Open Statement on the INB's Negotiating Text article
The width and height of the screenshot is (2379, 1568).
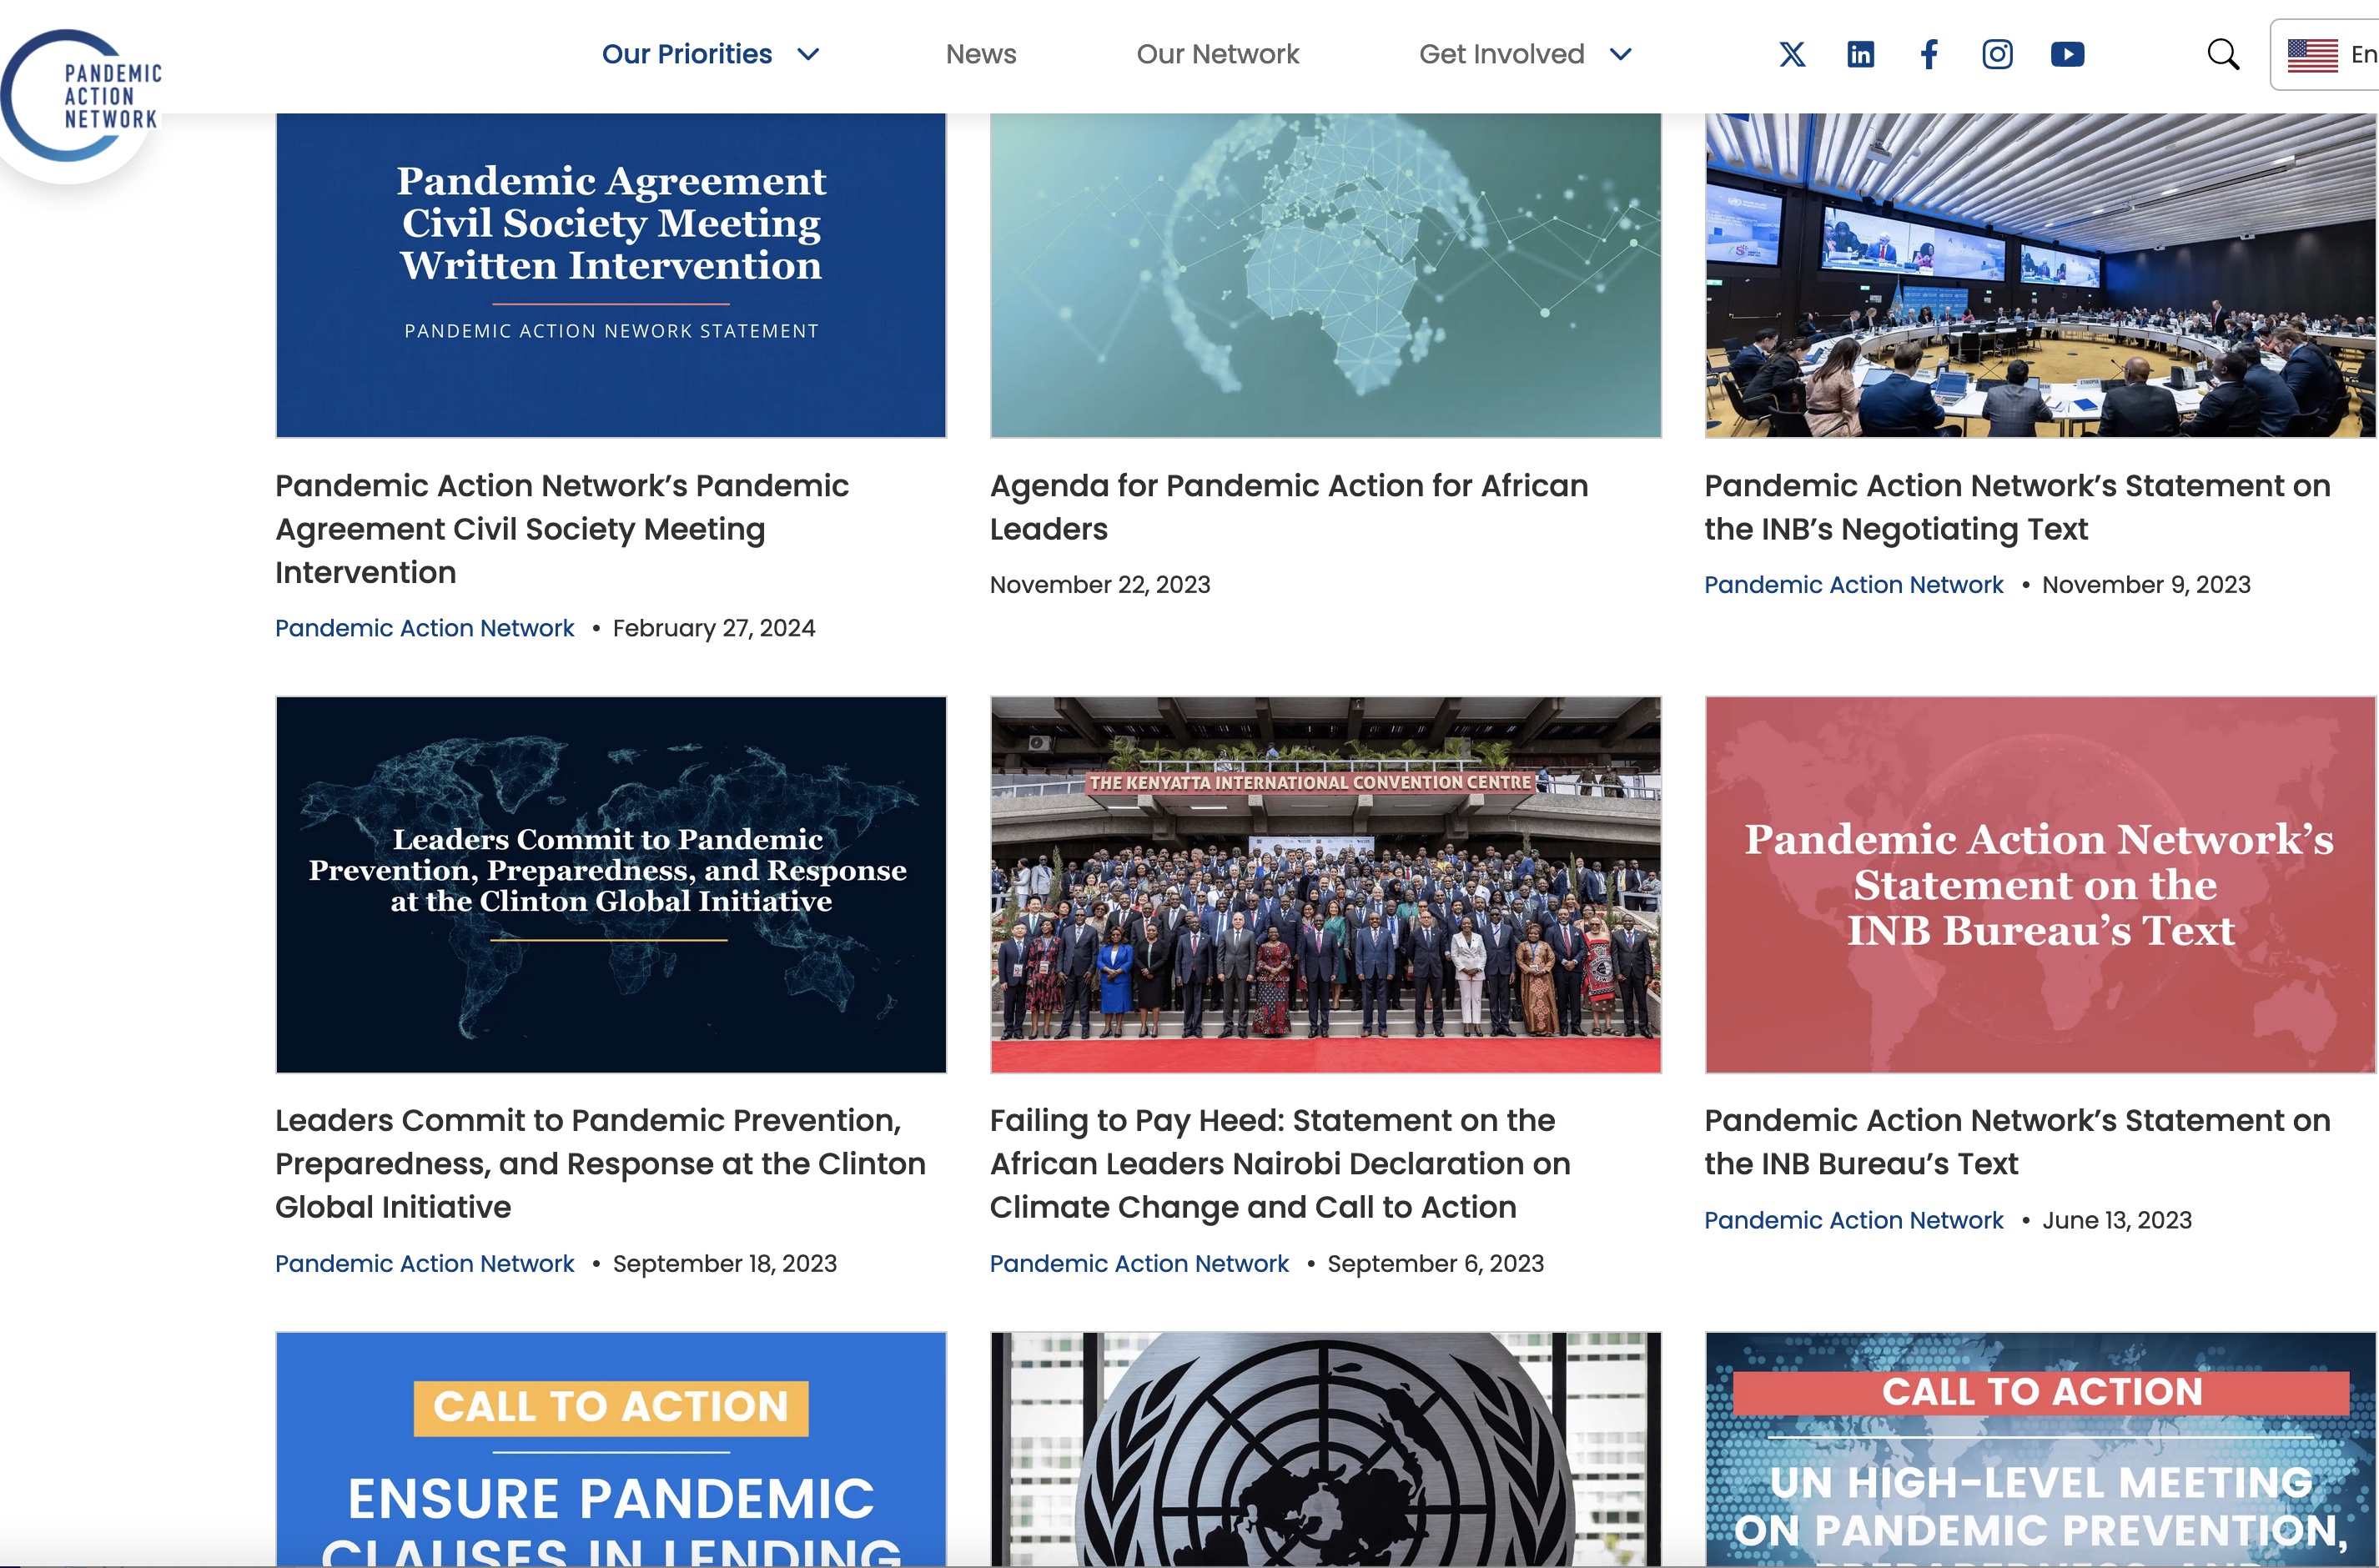[x=2017, y=507]
